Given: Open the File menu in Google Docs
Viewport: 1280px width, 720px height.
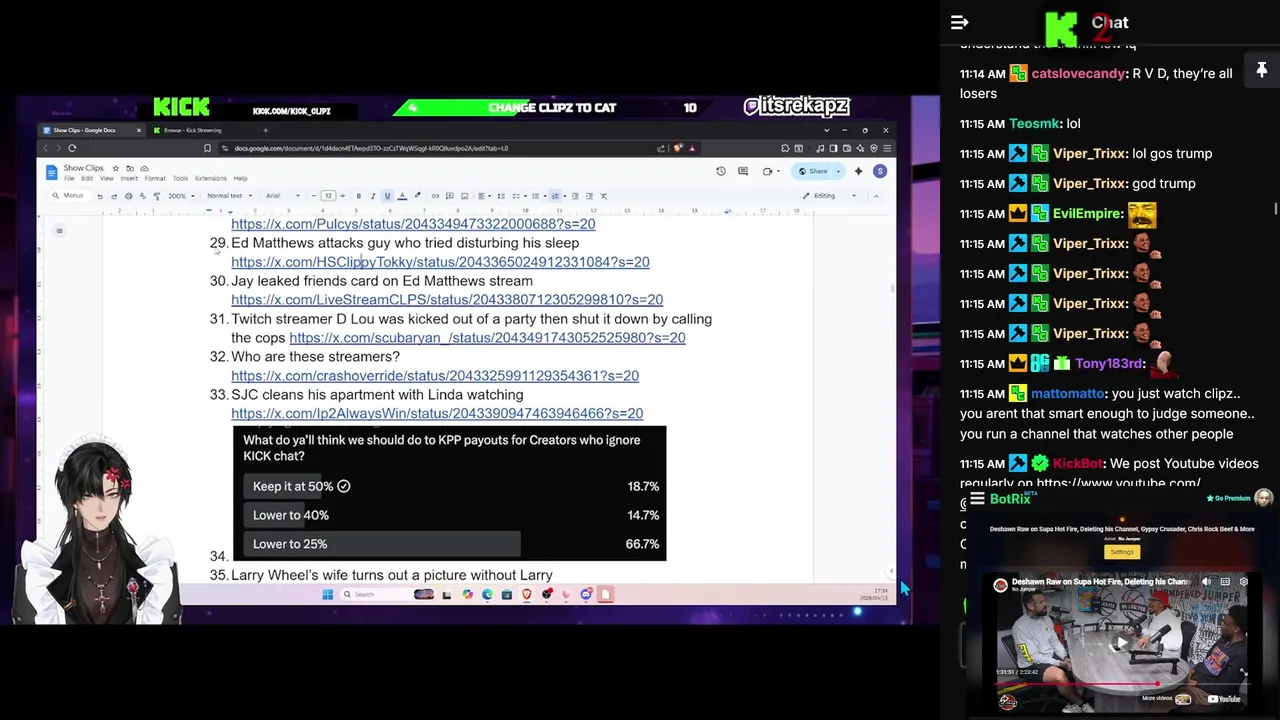Looking at the screenshot, I should [x=69, y=179].
